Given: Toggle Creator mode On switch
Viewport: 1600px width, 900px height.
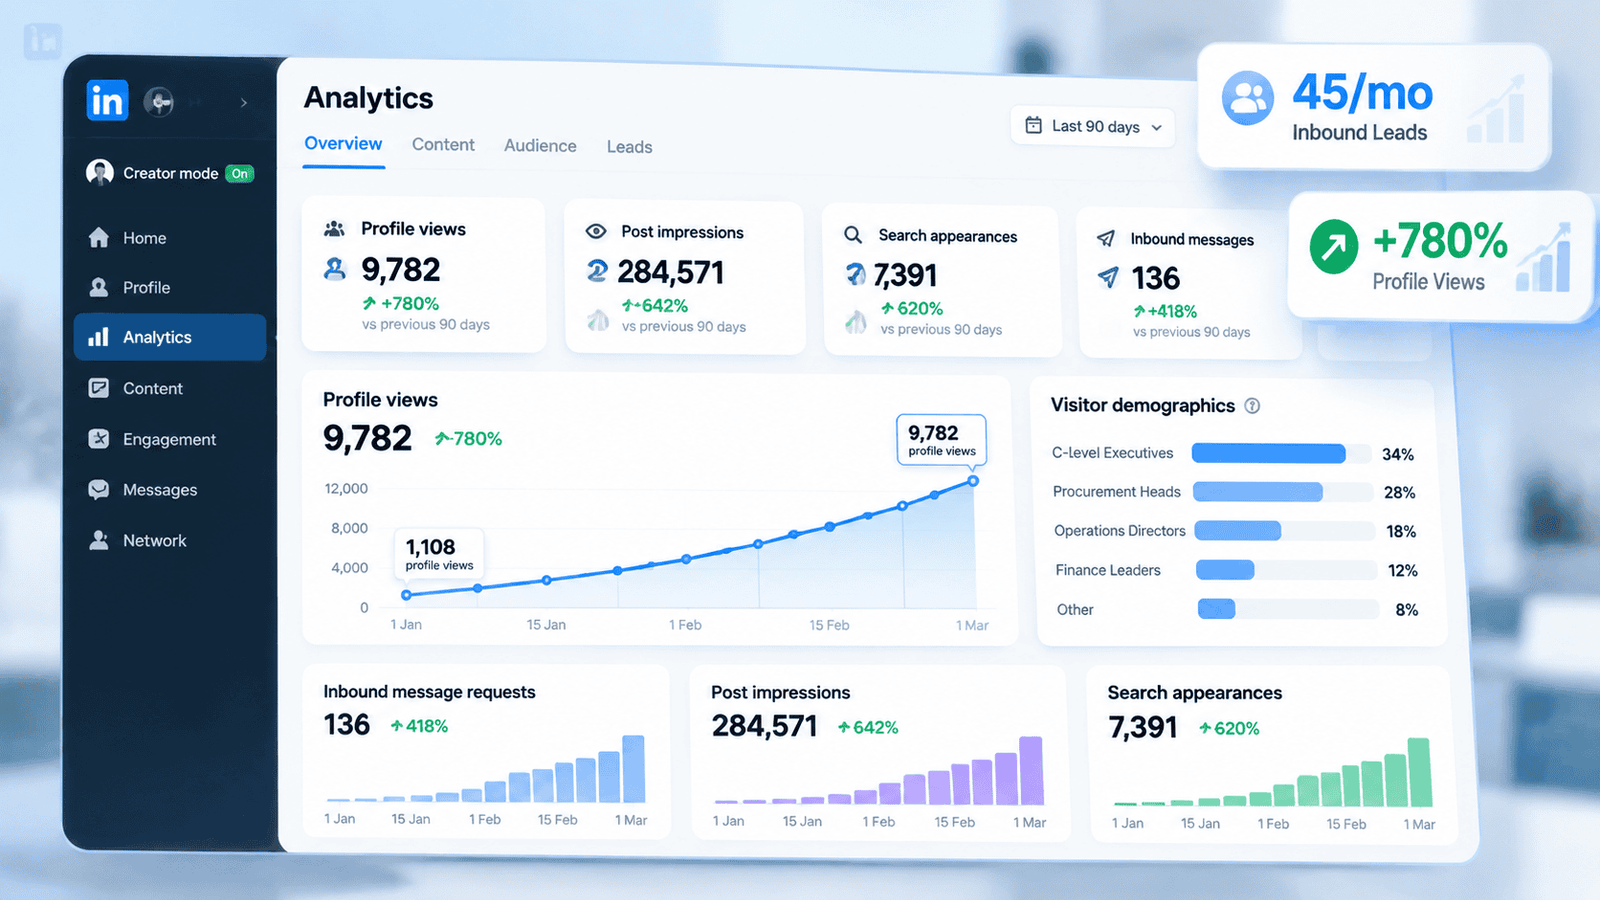Looking at the screenshot, I should (x=240, y=173).
